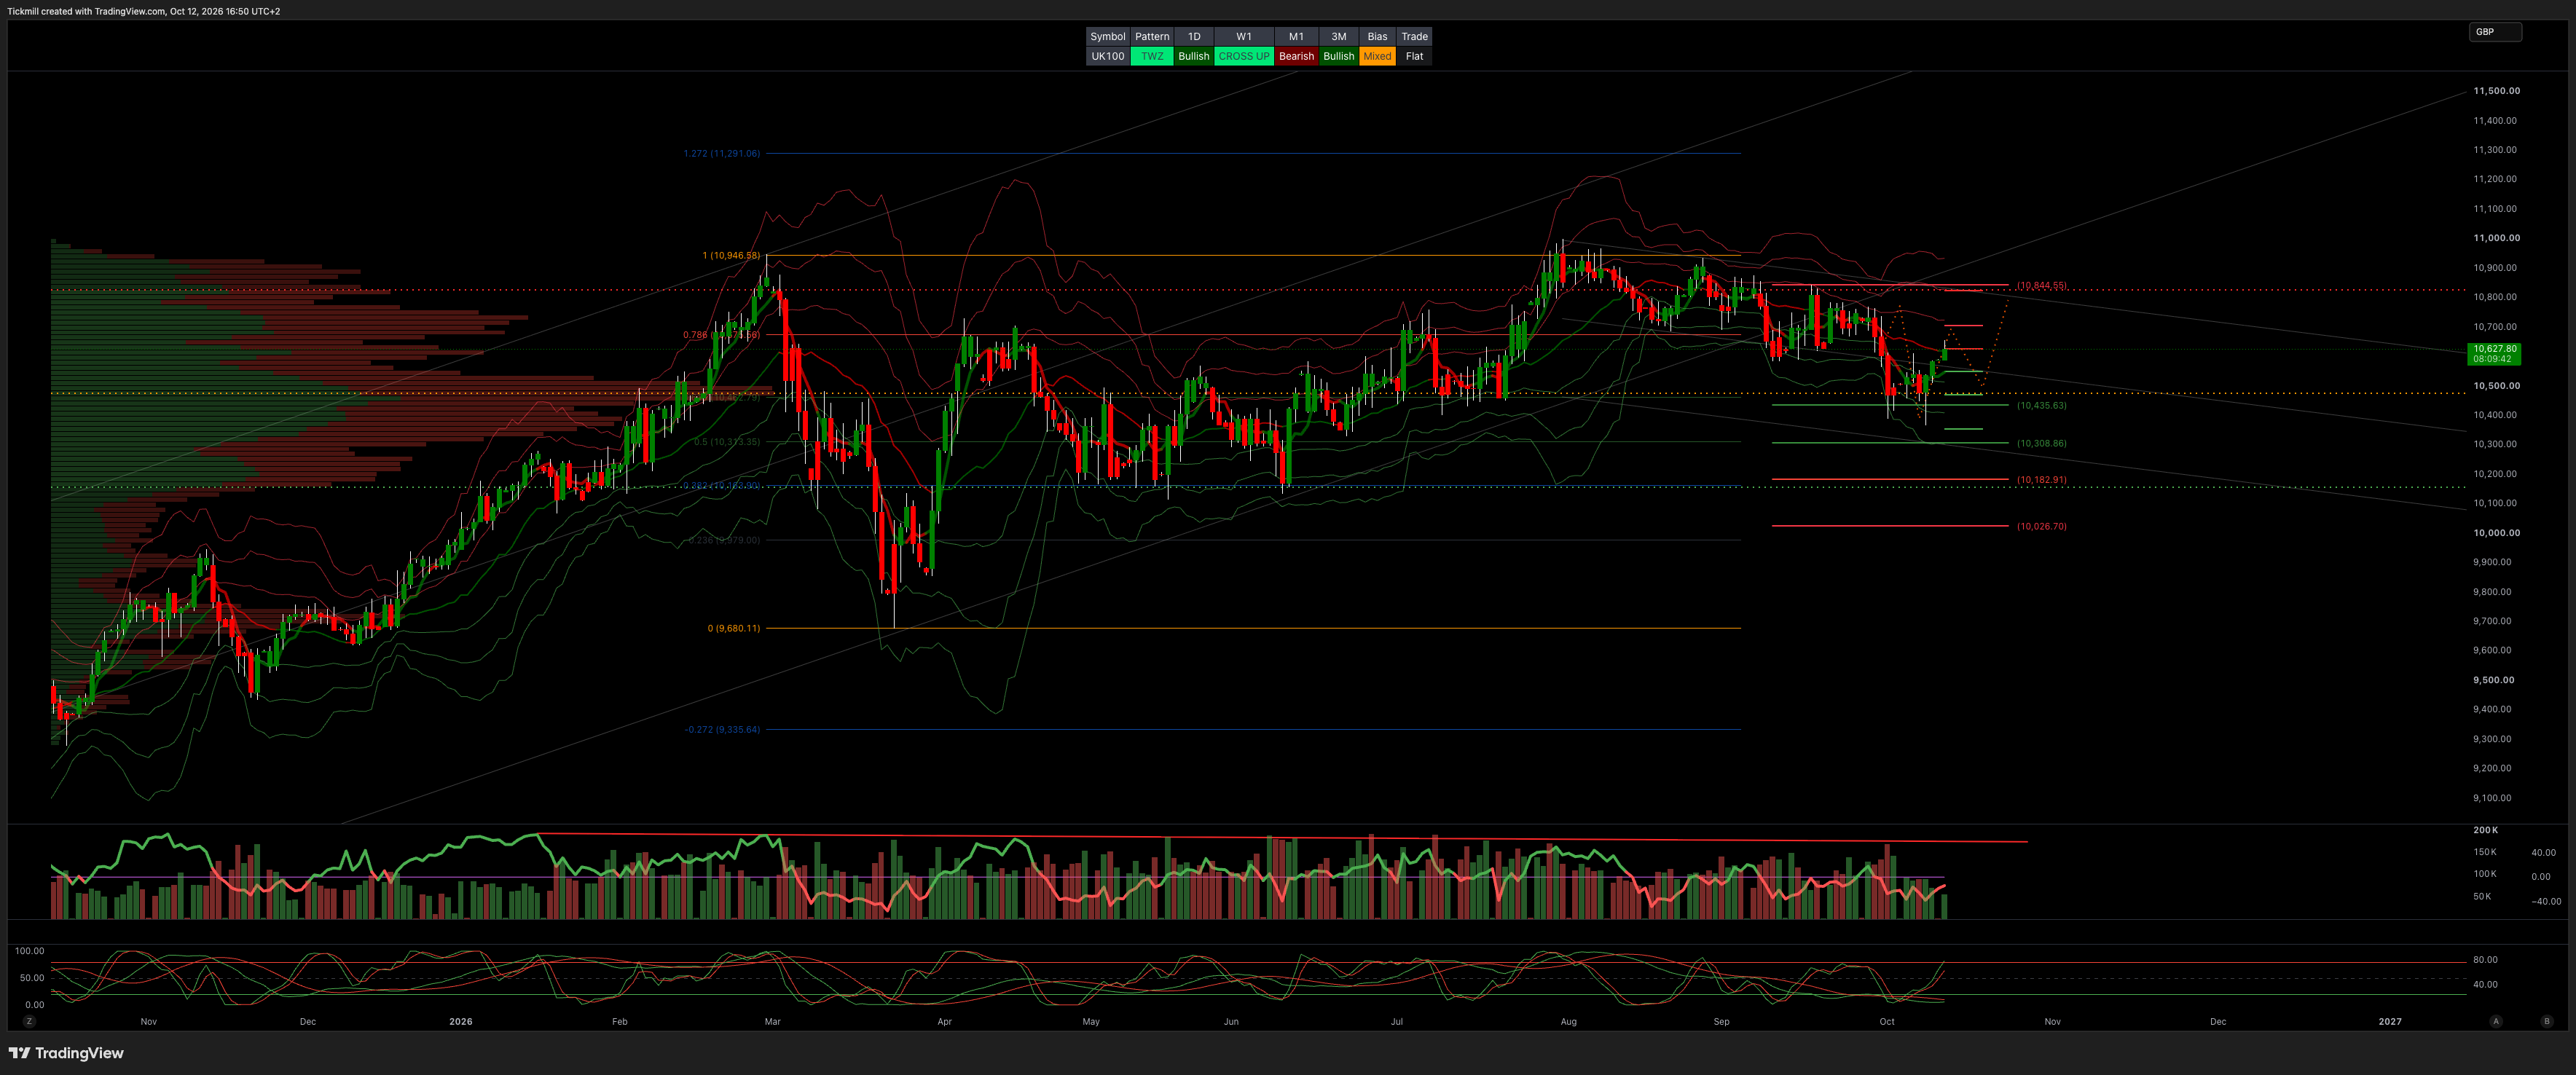Click the Oct label on time axis
The image size is (2576, 1075).
(1886, 1021)
